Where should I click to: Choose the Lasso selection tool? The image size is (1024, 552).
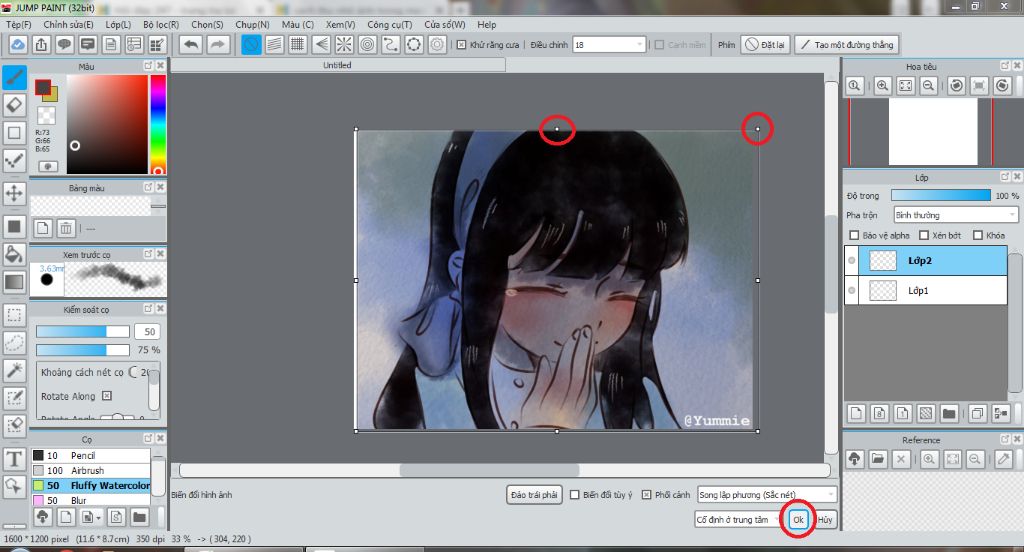point(14,342)
